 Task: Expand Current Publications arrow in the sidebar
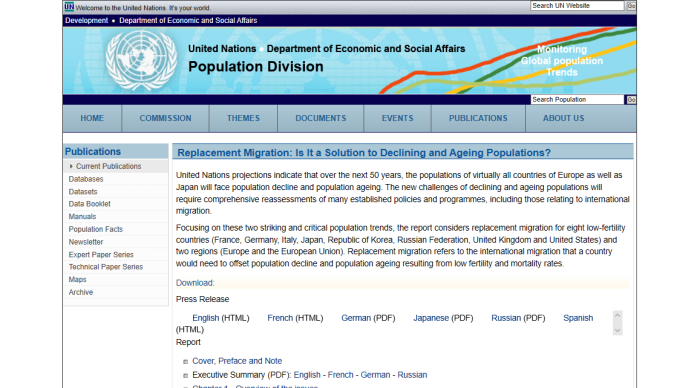(71, 166)
